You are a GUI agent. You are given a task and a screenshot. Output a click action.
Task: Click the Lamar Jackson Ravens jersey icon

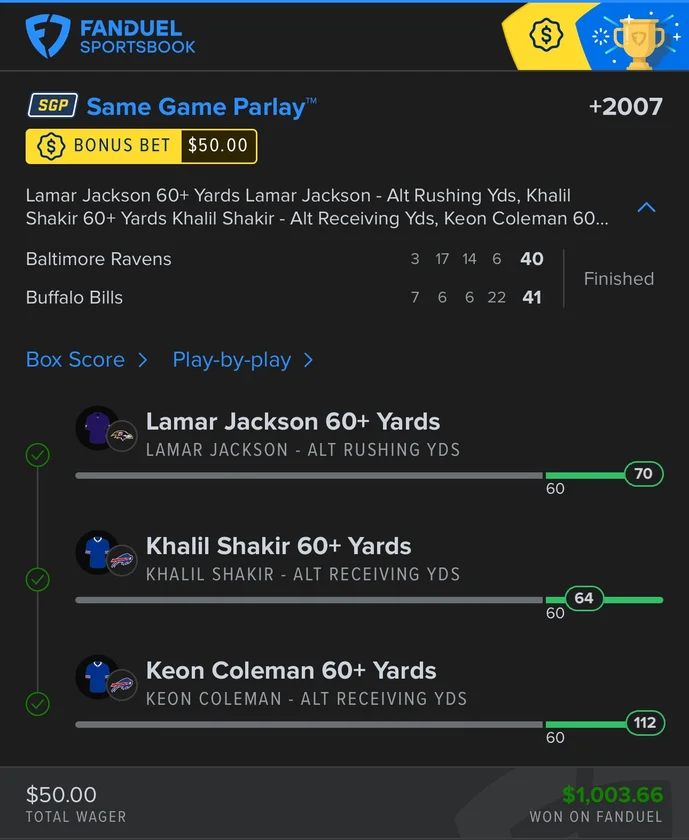[96, 428]
